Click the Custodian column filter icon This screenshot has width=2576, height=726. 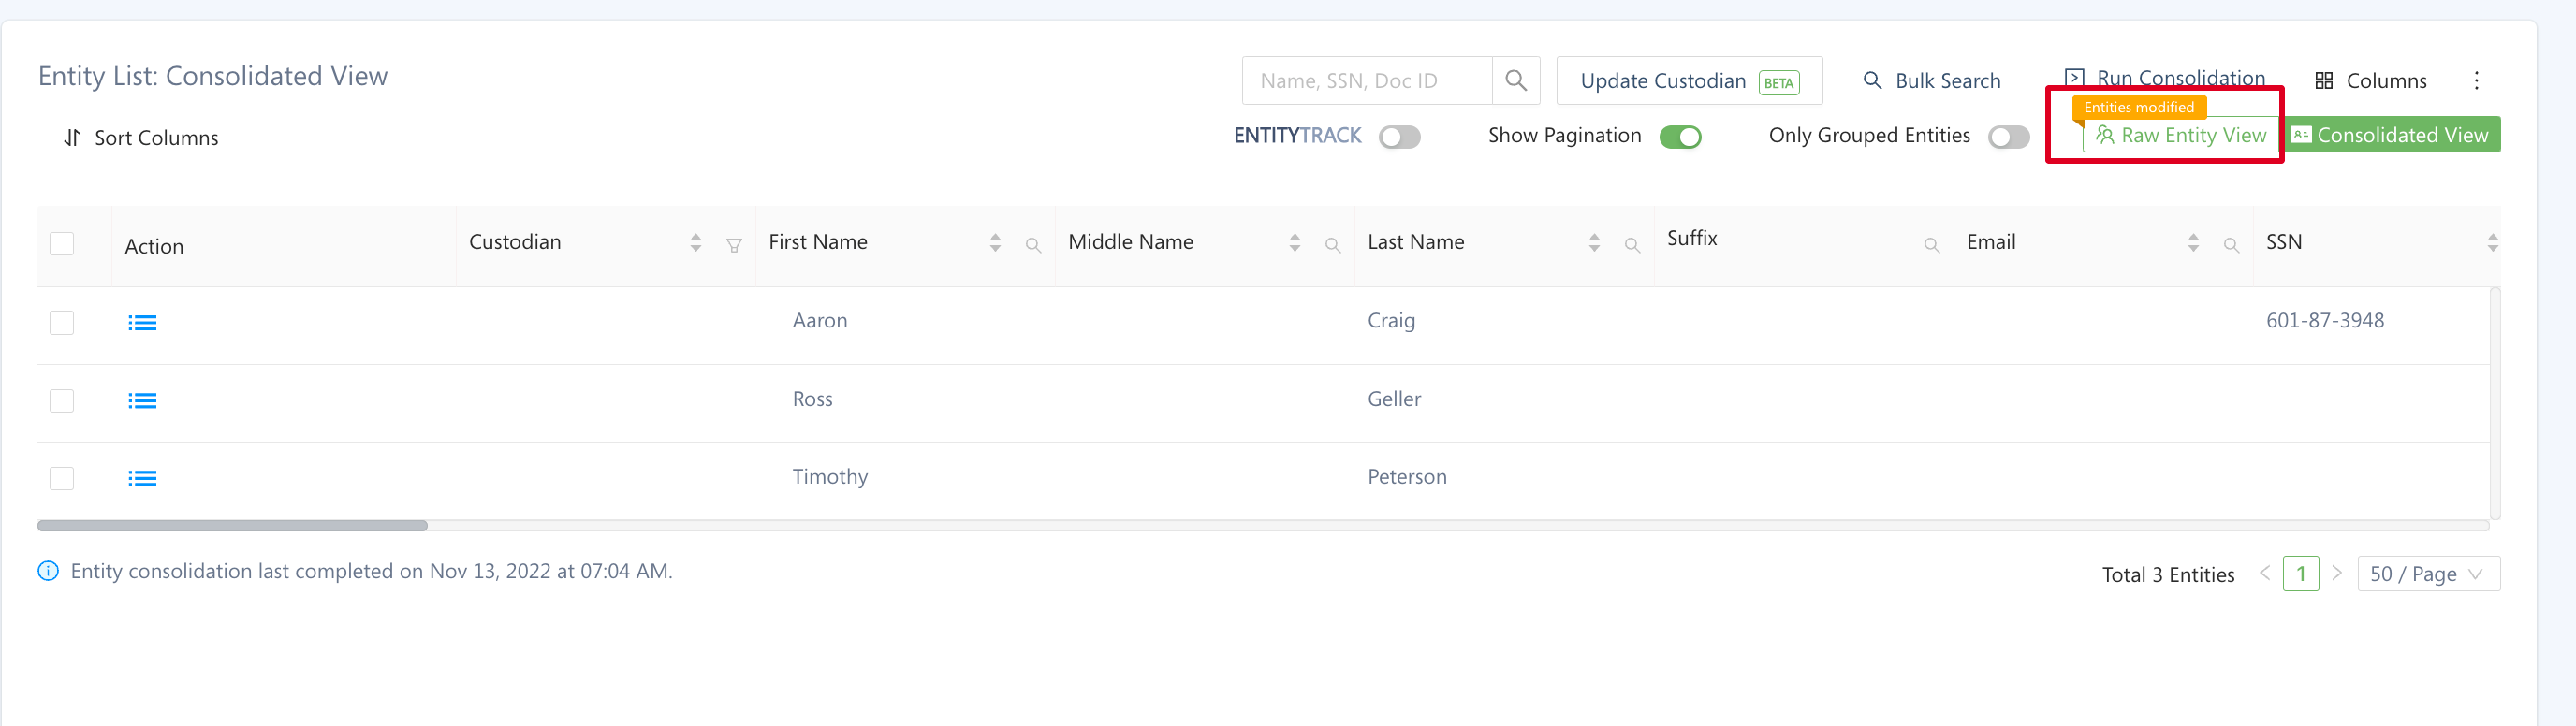734,245
